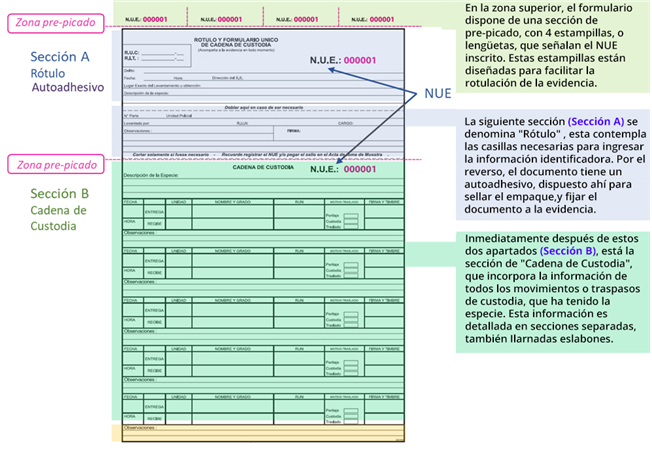The width and height of the screenshot is (652, 449).
Task: Click the 'NOMBRE Y GRADO' header of the first custody block
Action: click(232, 202)
